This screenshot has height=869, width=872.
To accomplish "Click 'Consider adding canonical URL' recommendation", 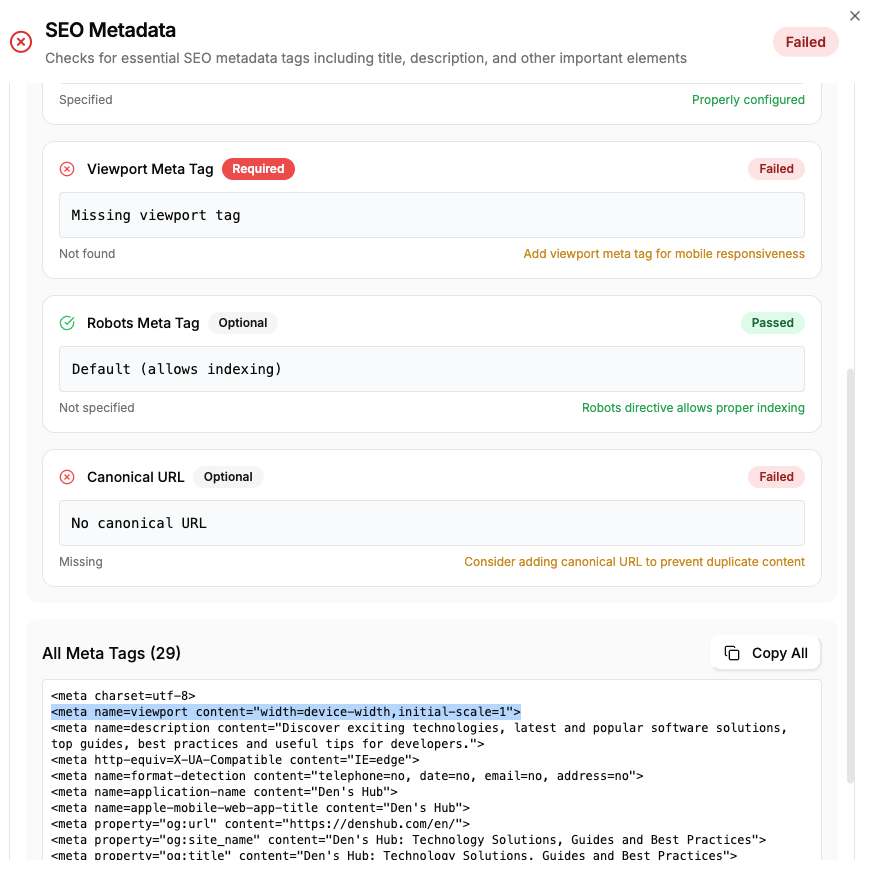I will 634,562.
